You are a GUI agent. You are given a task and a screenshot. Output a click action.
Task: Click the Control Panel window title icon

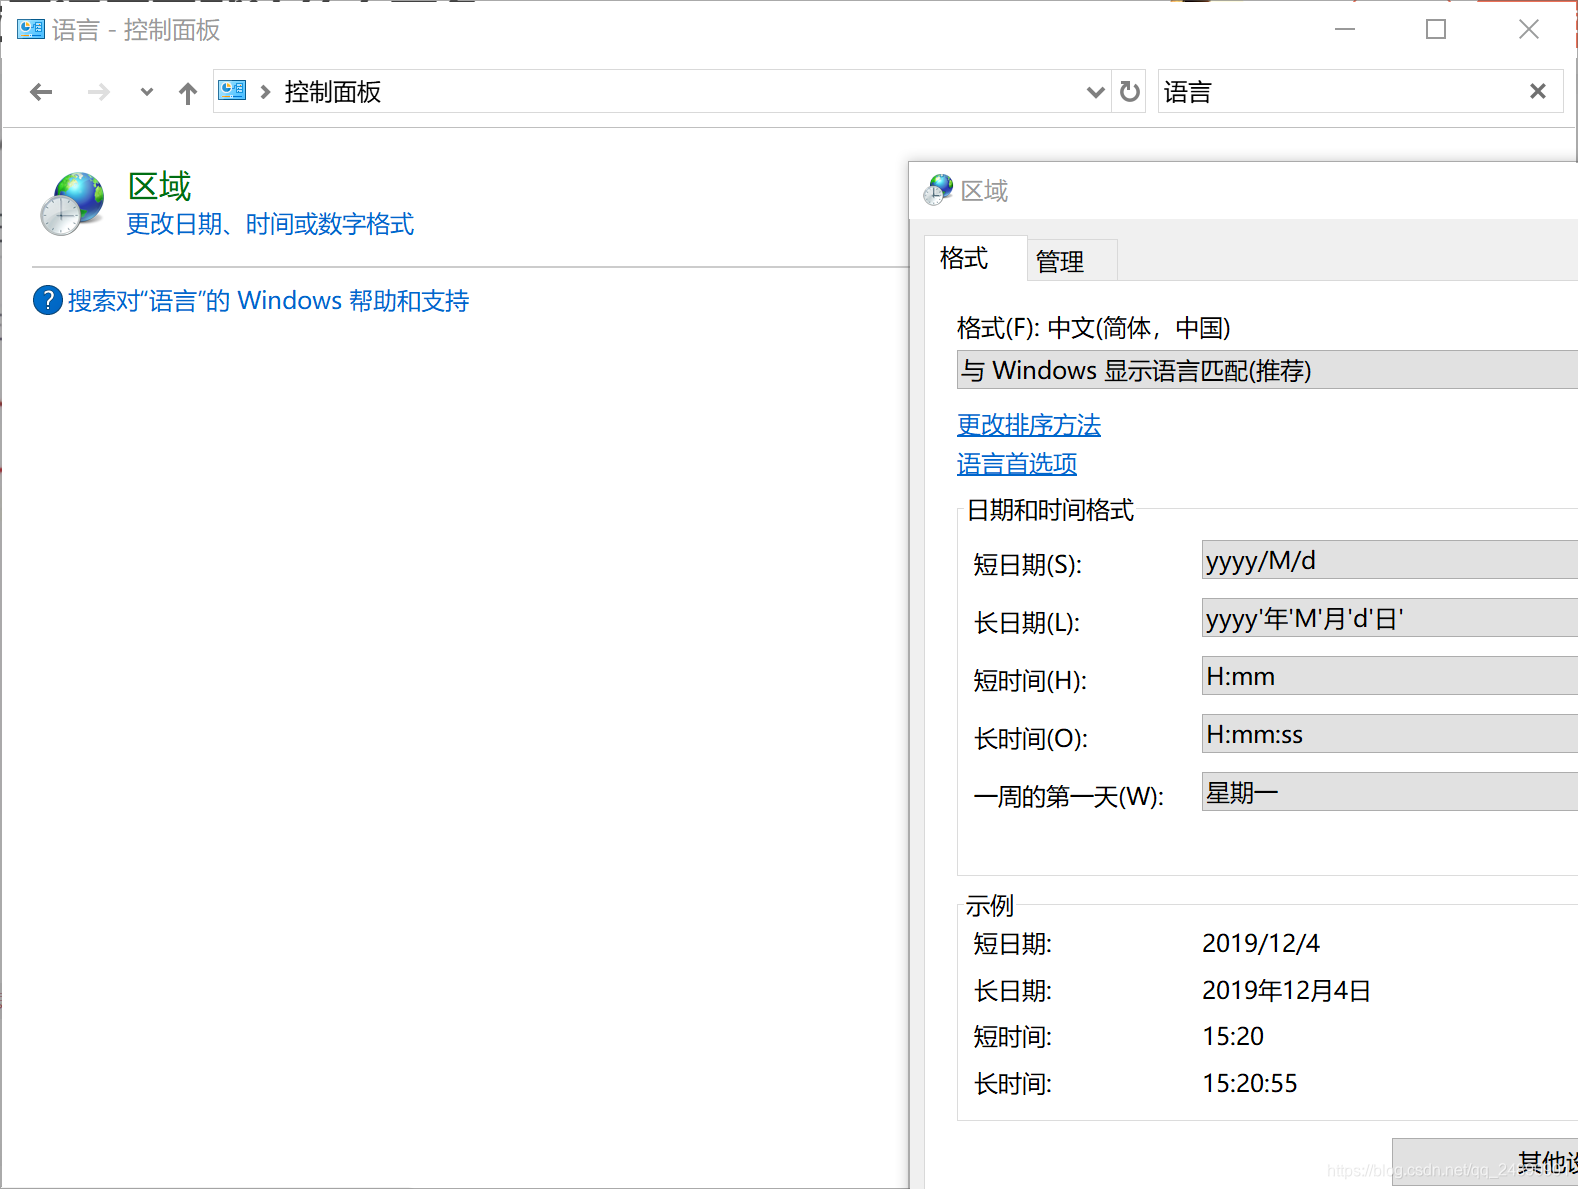click(x=31, y=29)
